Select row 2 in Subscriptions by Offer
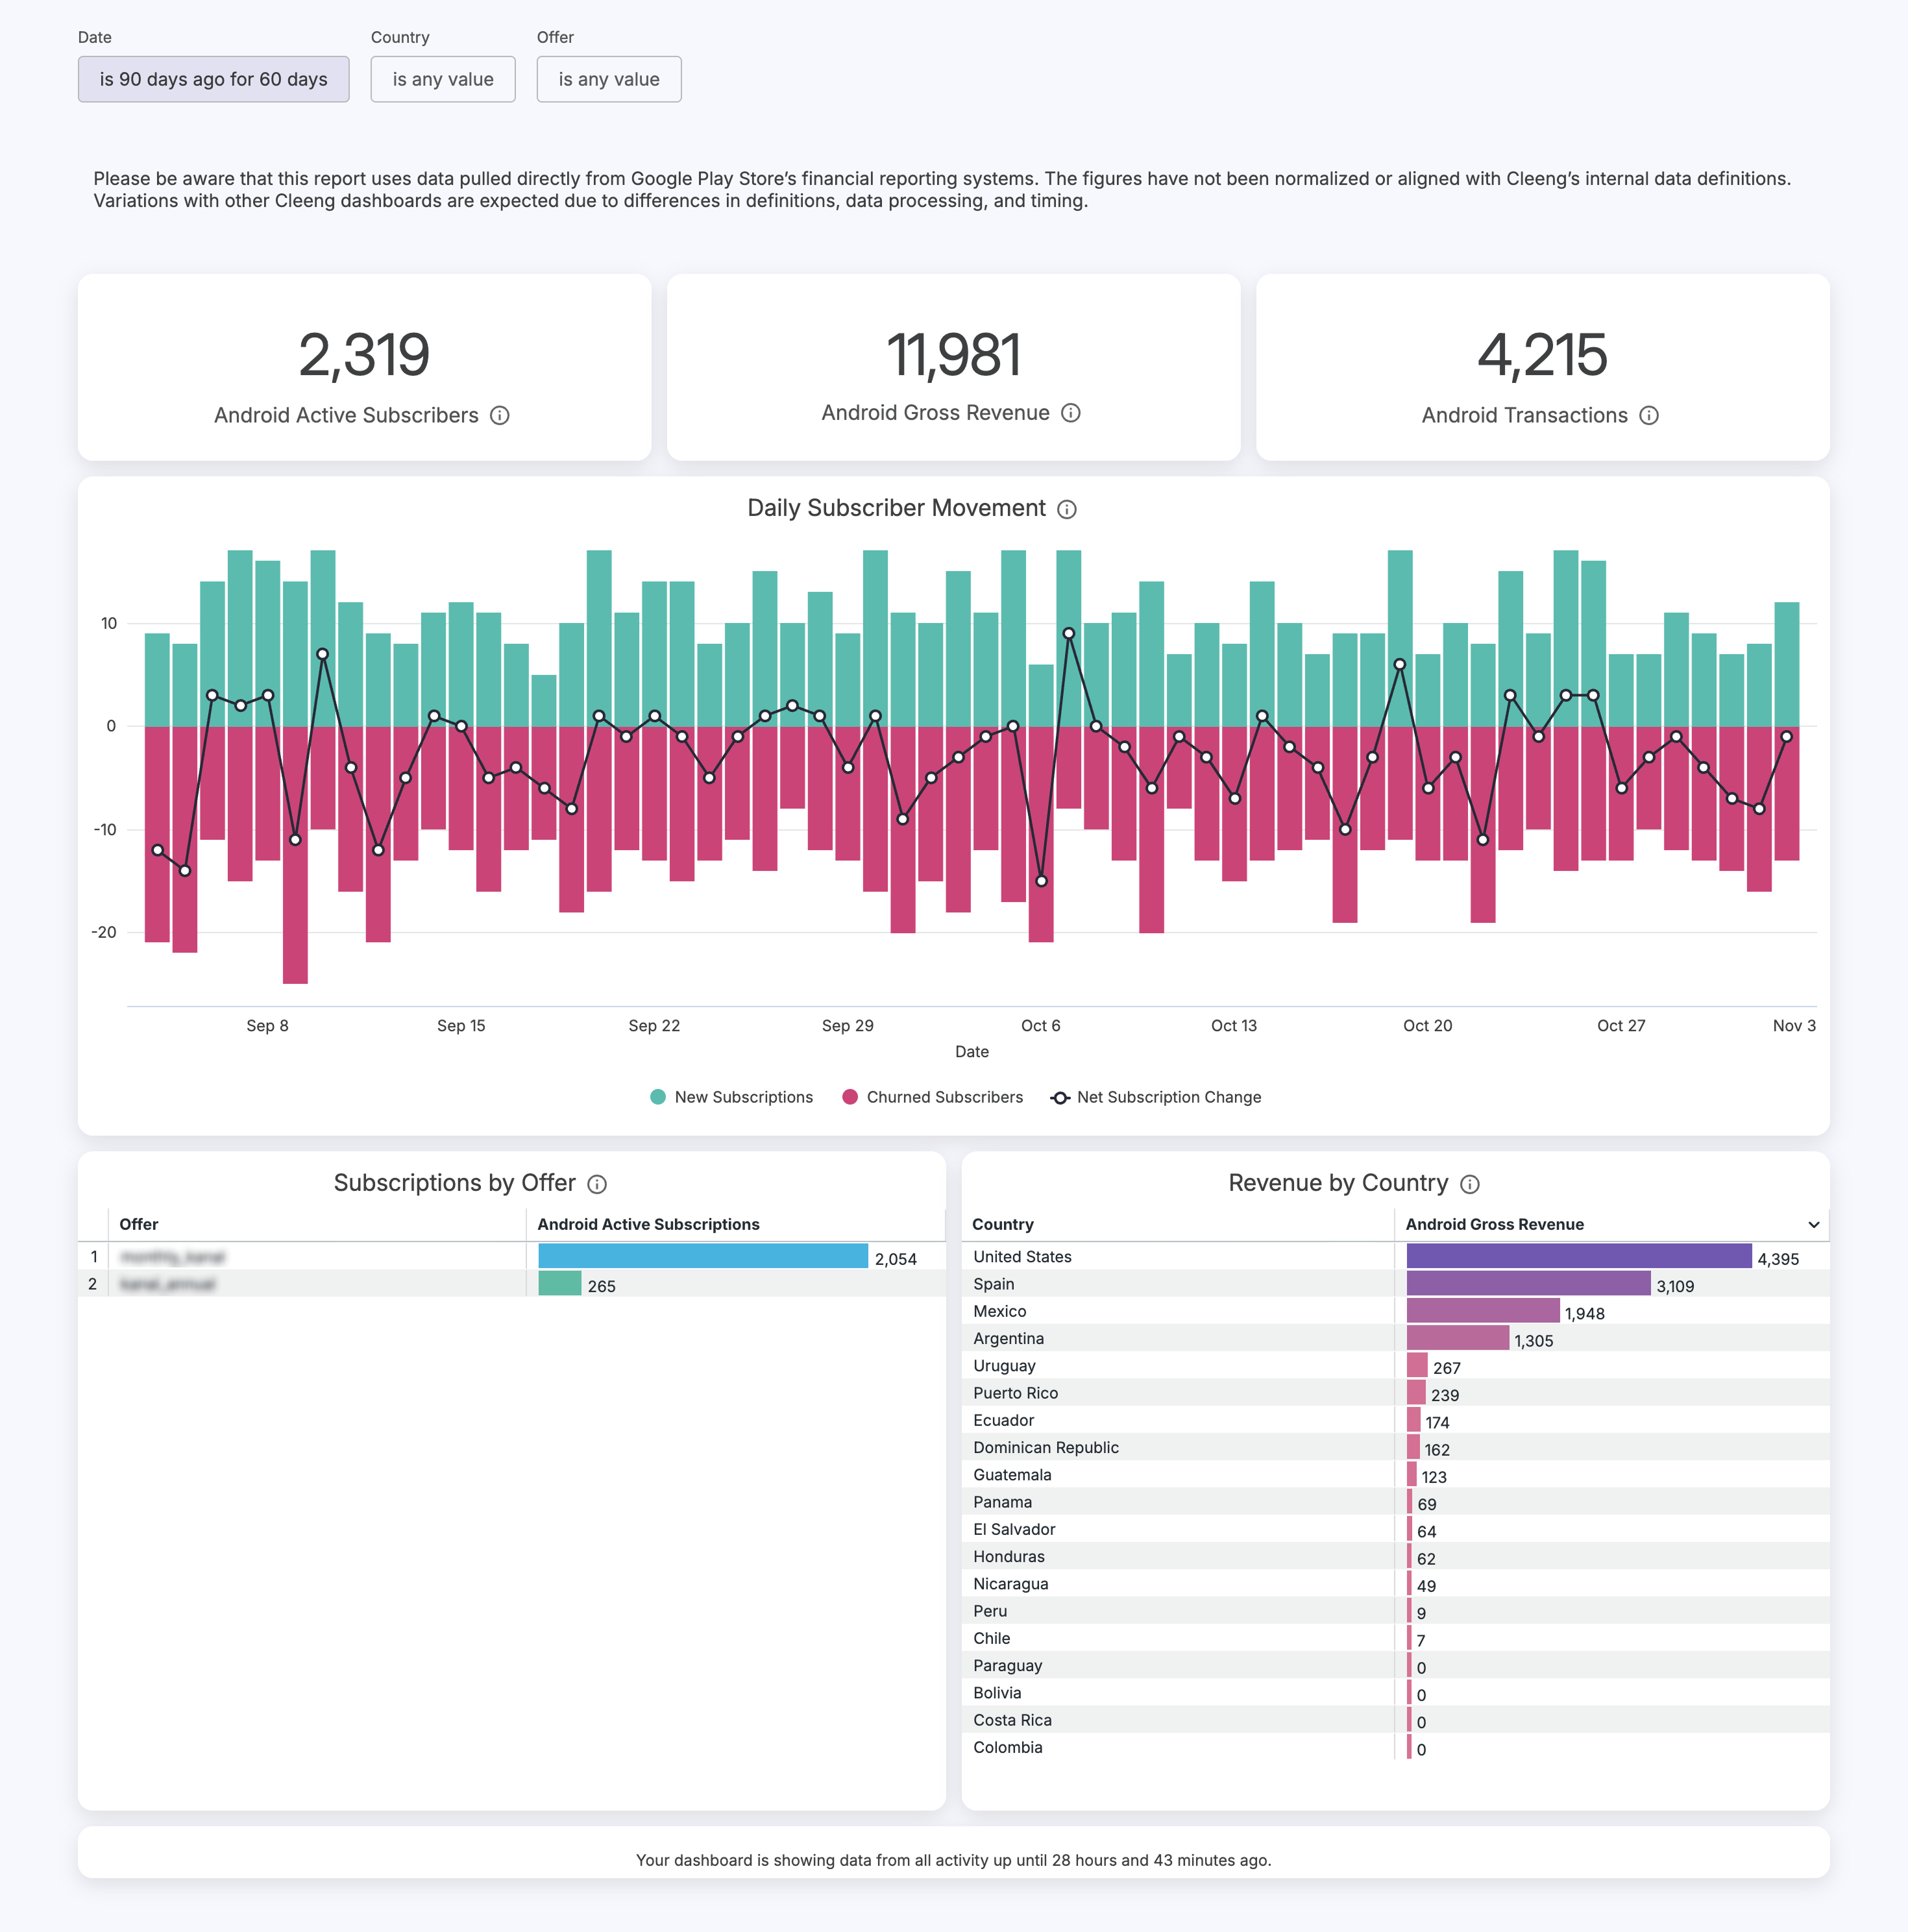This screenshot has height=1932, width=1908. click(x=512, y=1283)
